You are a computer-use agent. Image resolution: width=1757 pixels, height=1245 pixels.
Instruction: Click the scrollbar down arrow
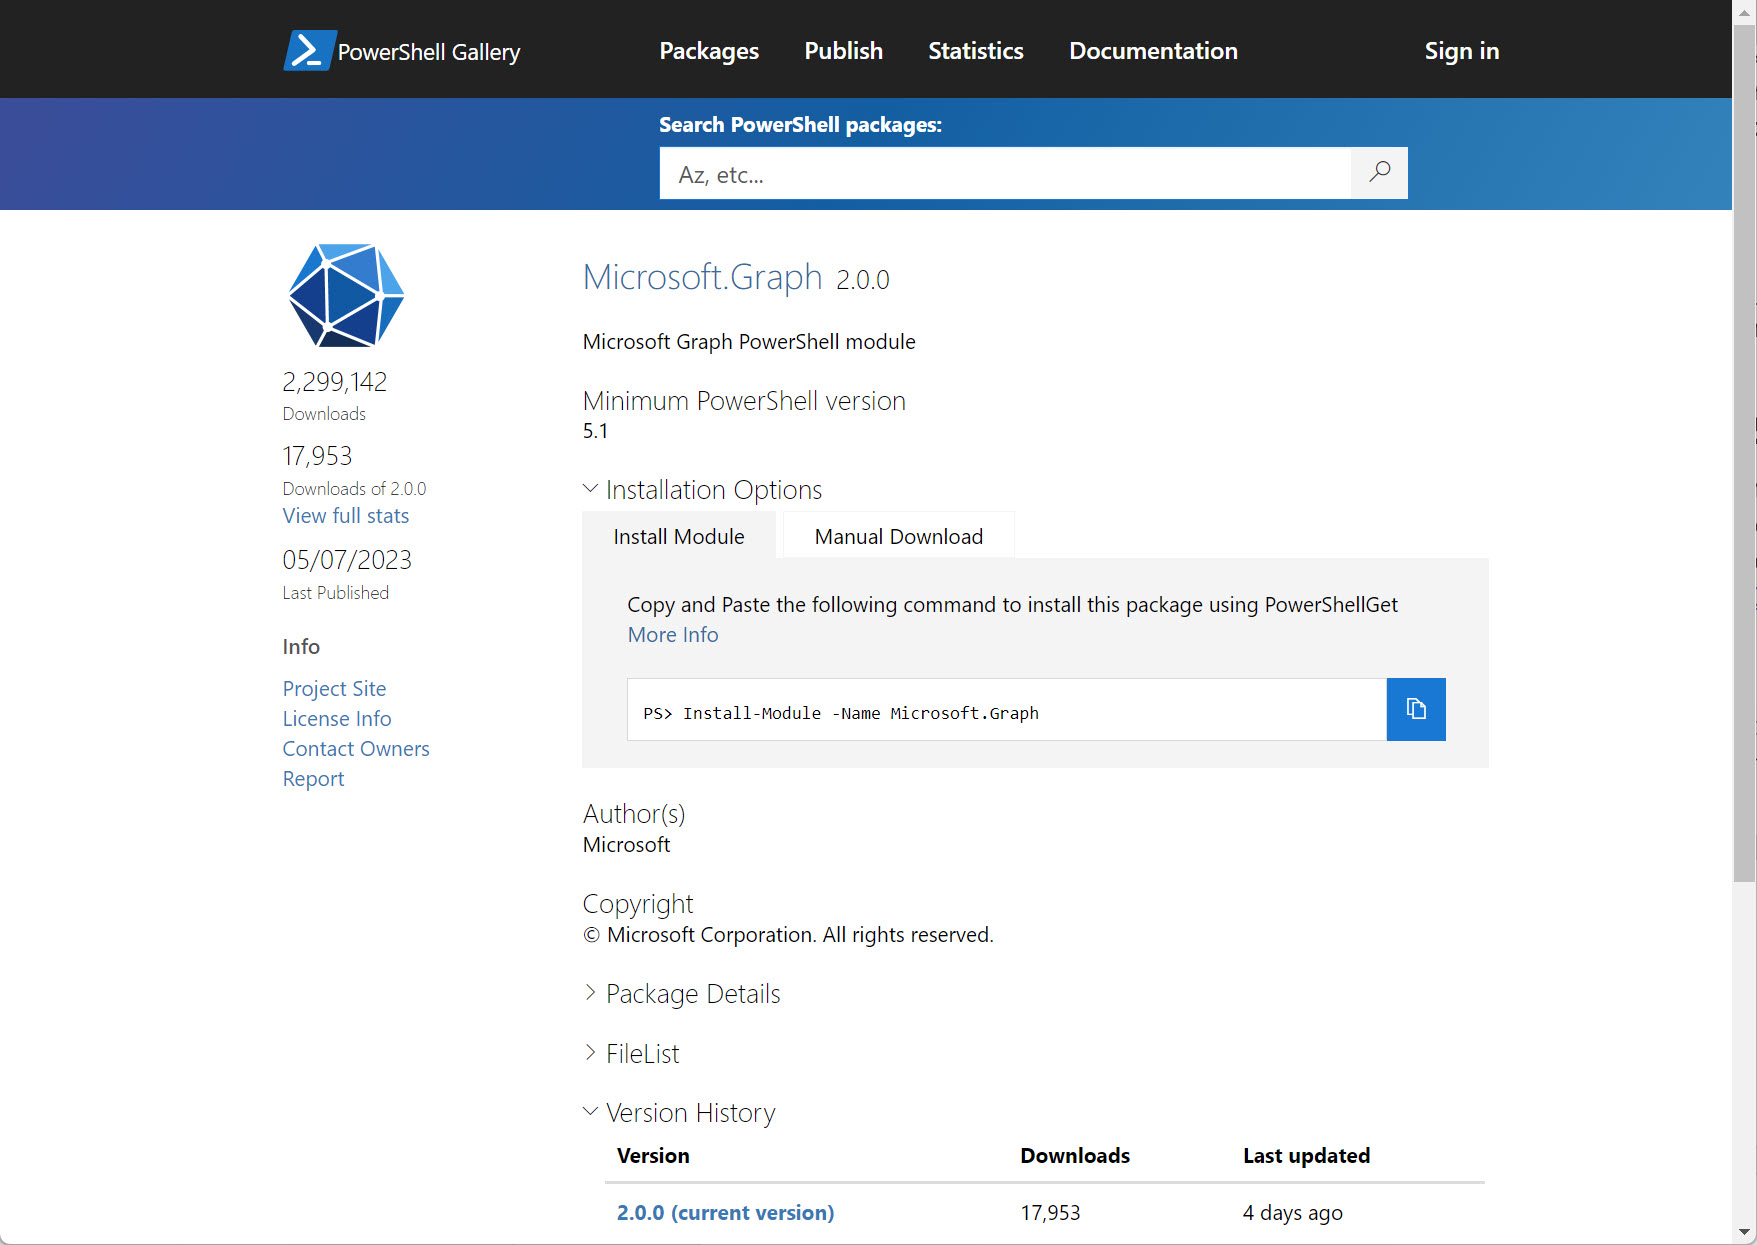(1744, 1232)
